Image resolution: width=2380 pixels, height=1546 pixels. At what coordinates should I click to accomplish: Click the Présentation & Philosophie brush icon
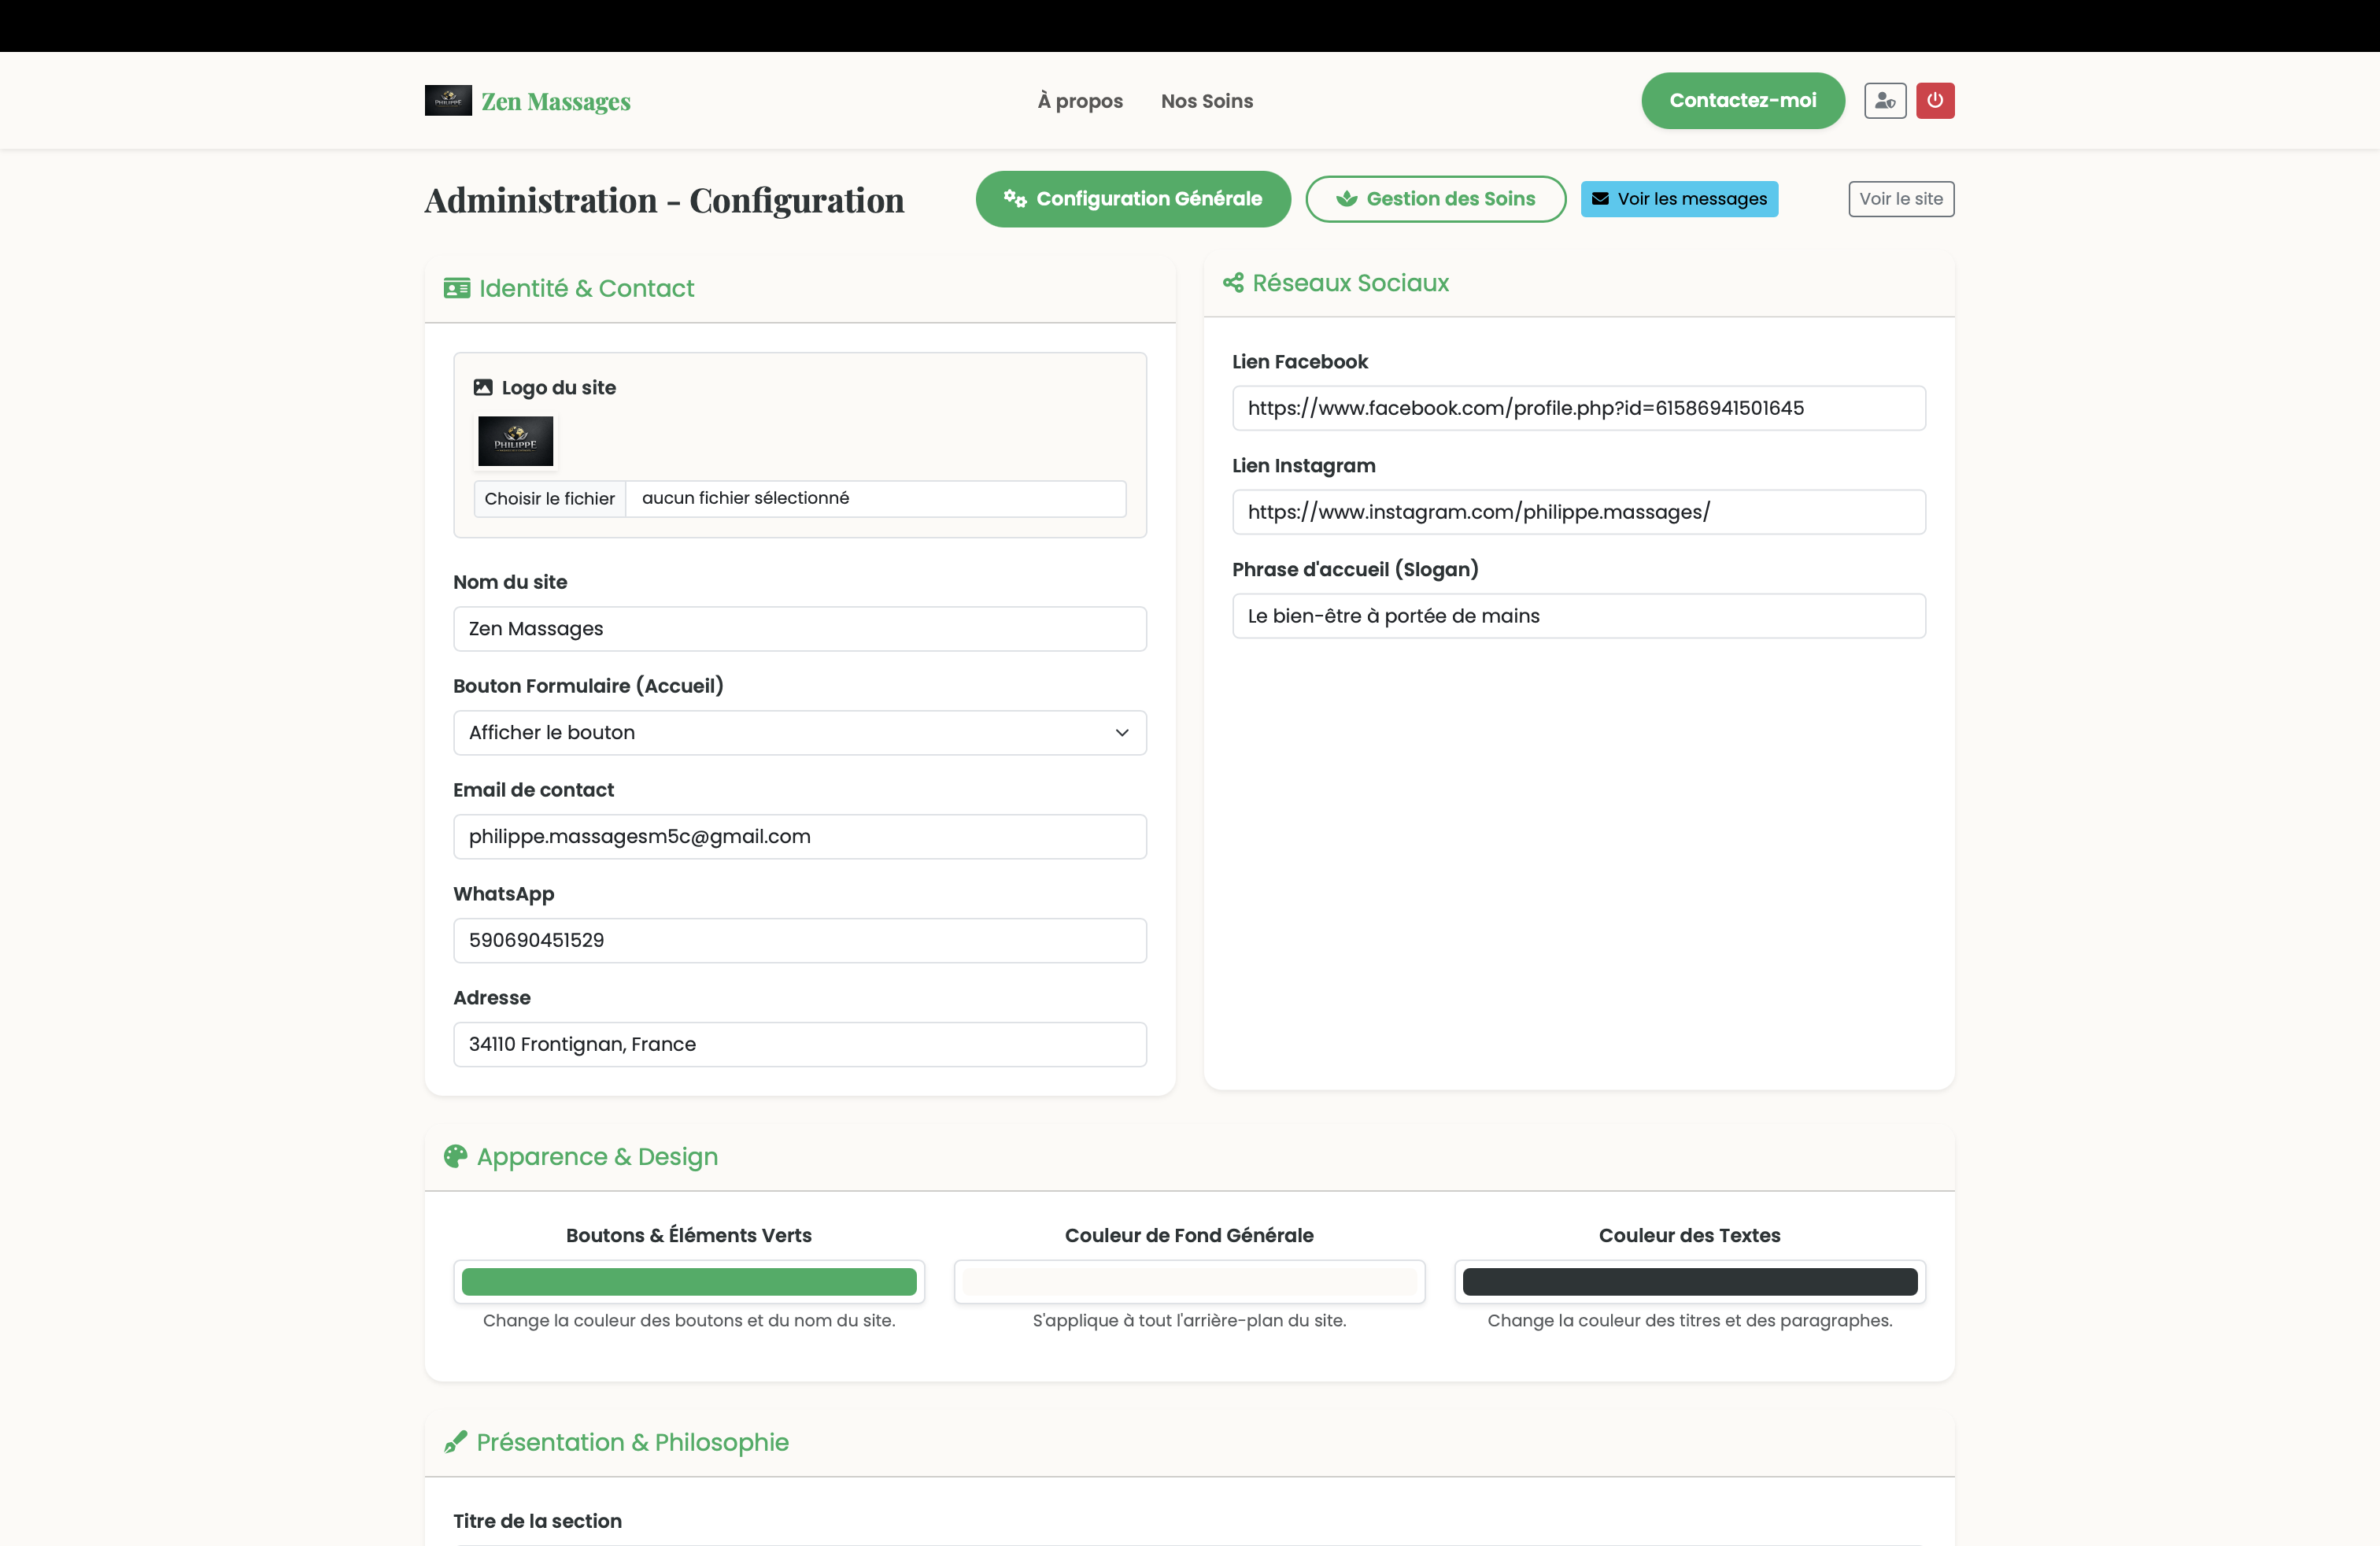click(x=456, y=1442)
